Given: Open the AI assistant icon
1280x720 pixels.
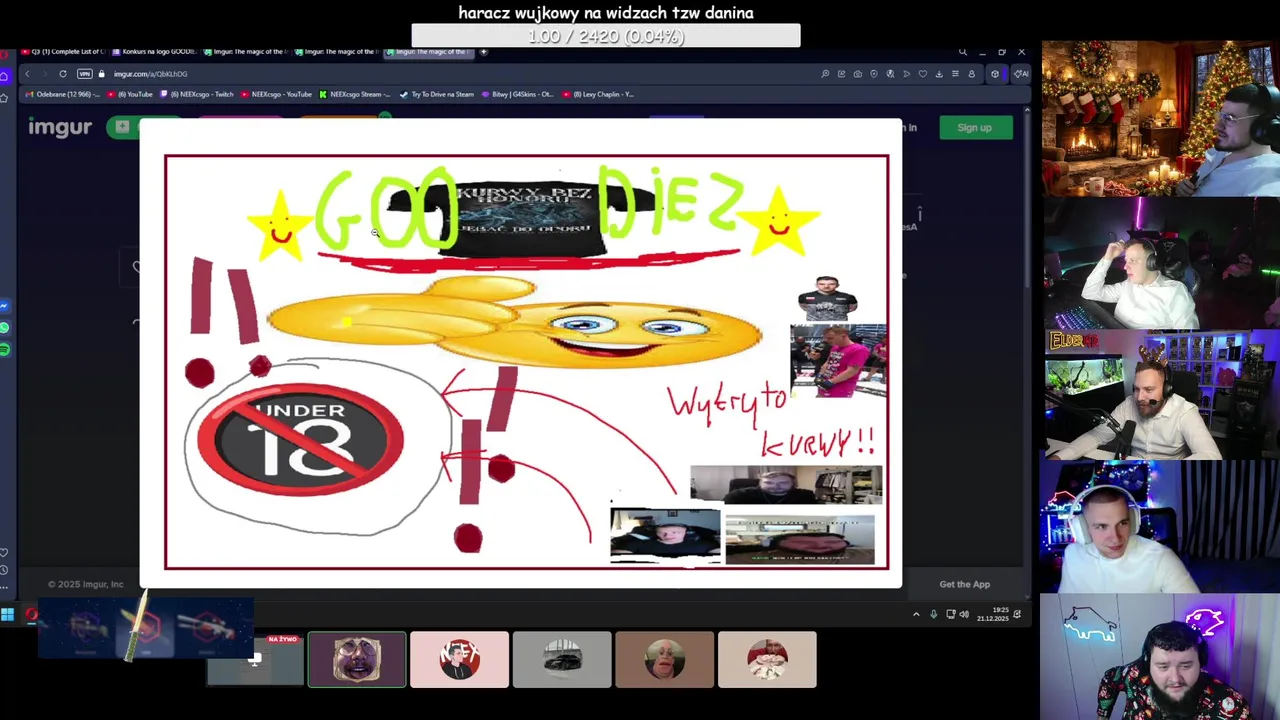Looking at the screenshot, I should pos(1020,74).
